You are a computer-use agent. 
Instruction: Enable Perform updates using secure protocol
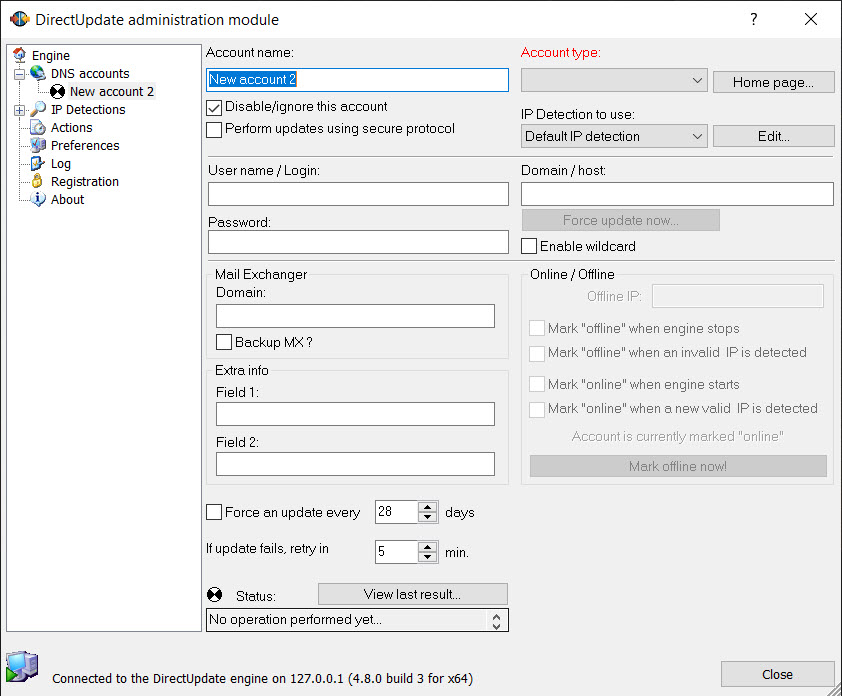click(x=214, y=129)
